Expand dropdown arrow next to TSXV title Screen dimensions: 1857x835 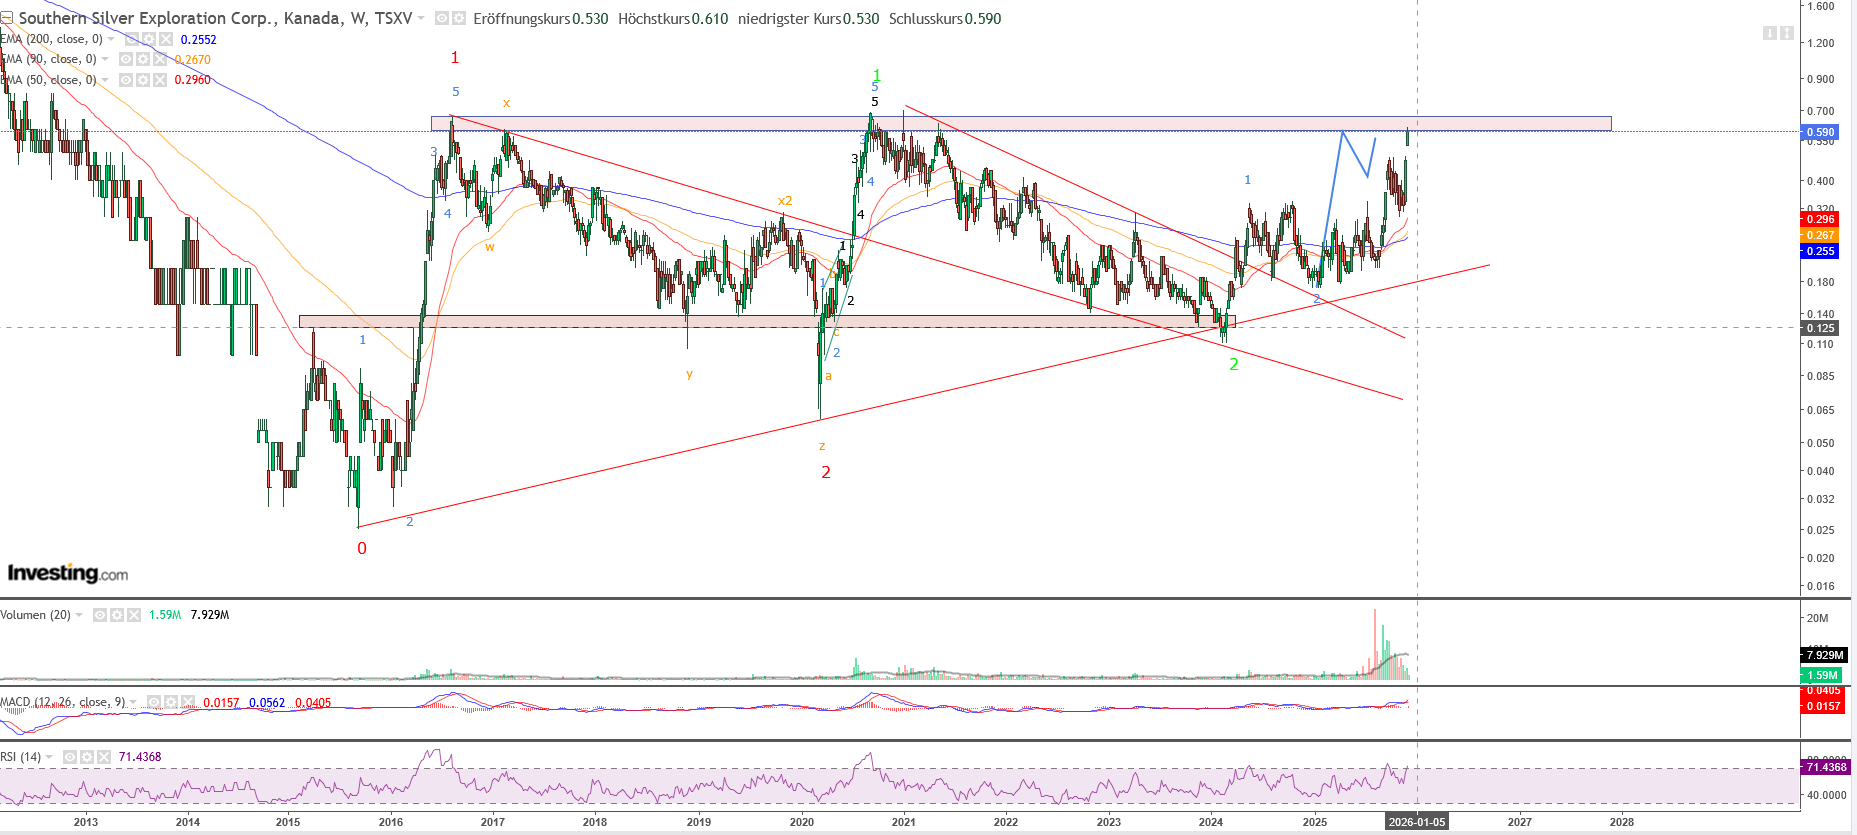click(421, 18)
